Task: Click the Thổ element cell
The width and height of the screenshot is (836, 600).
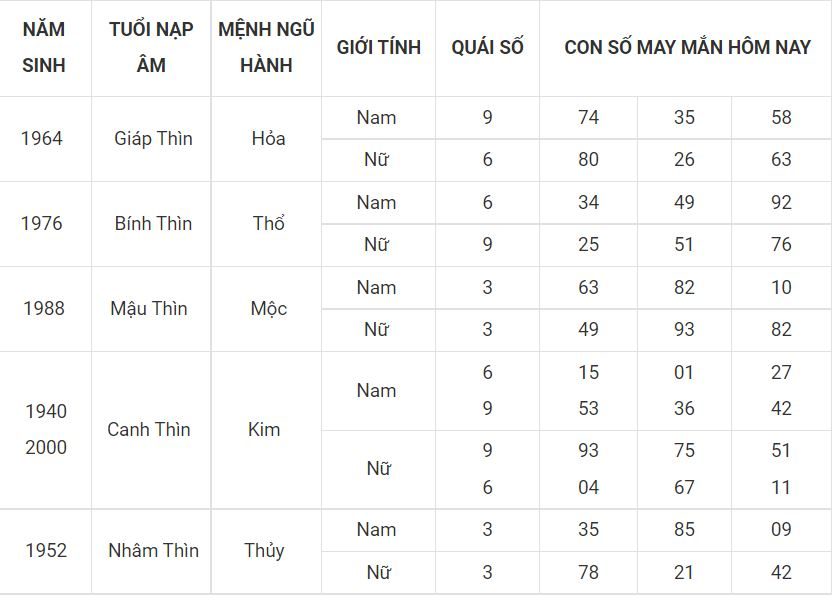Action: tap(268, 223)
